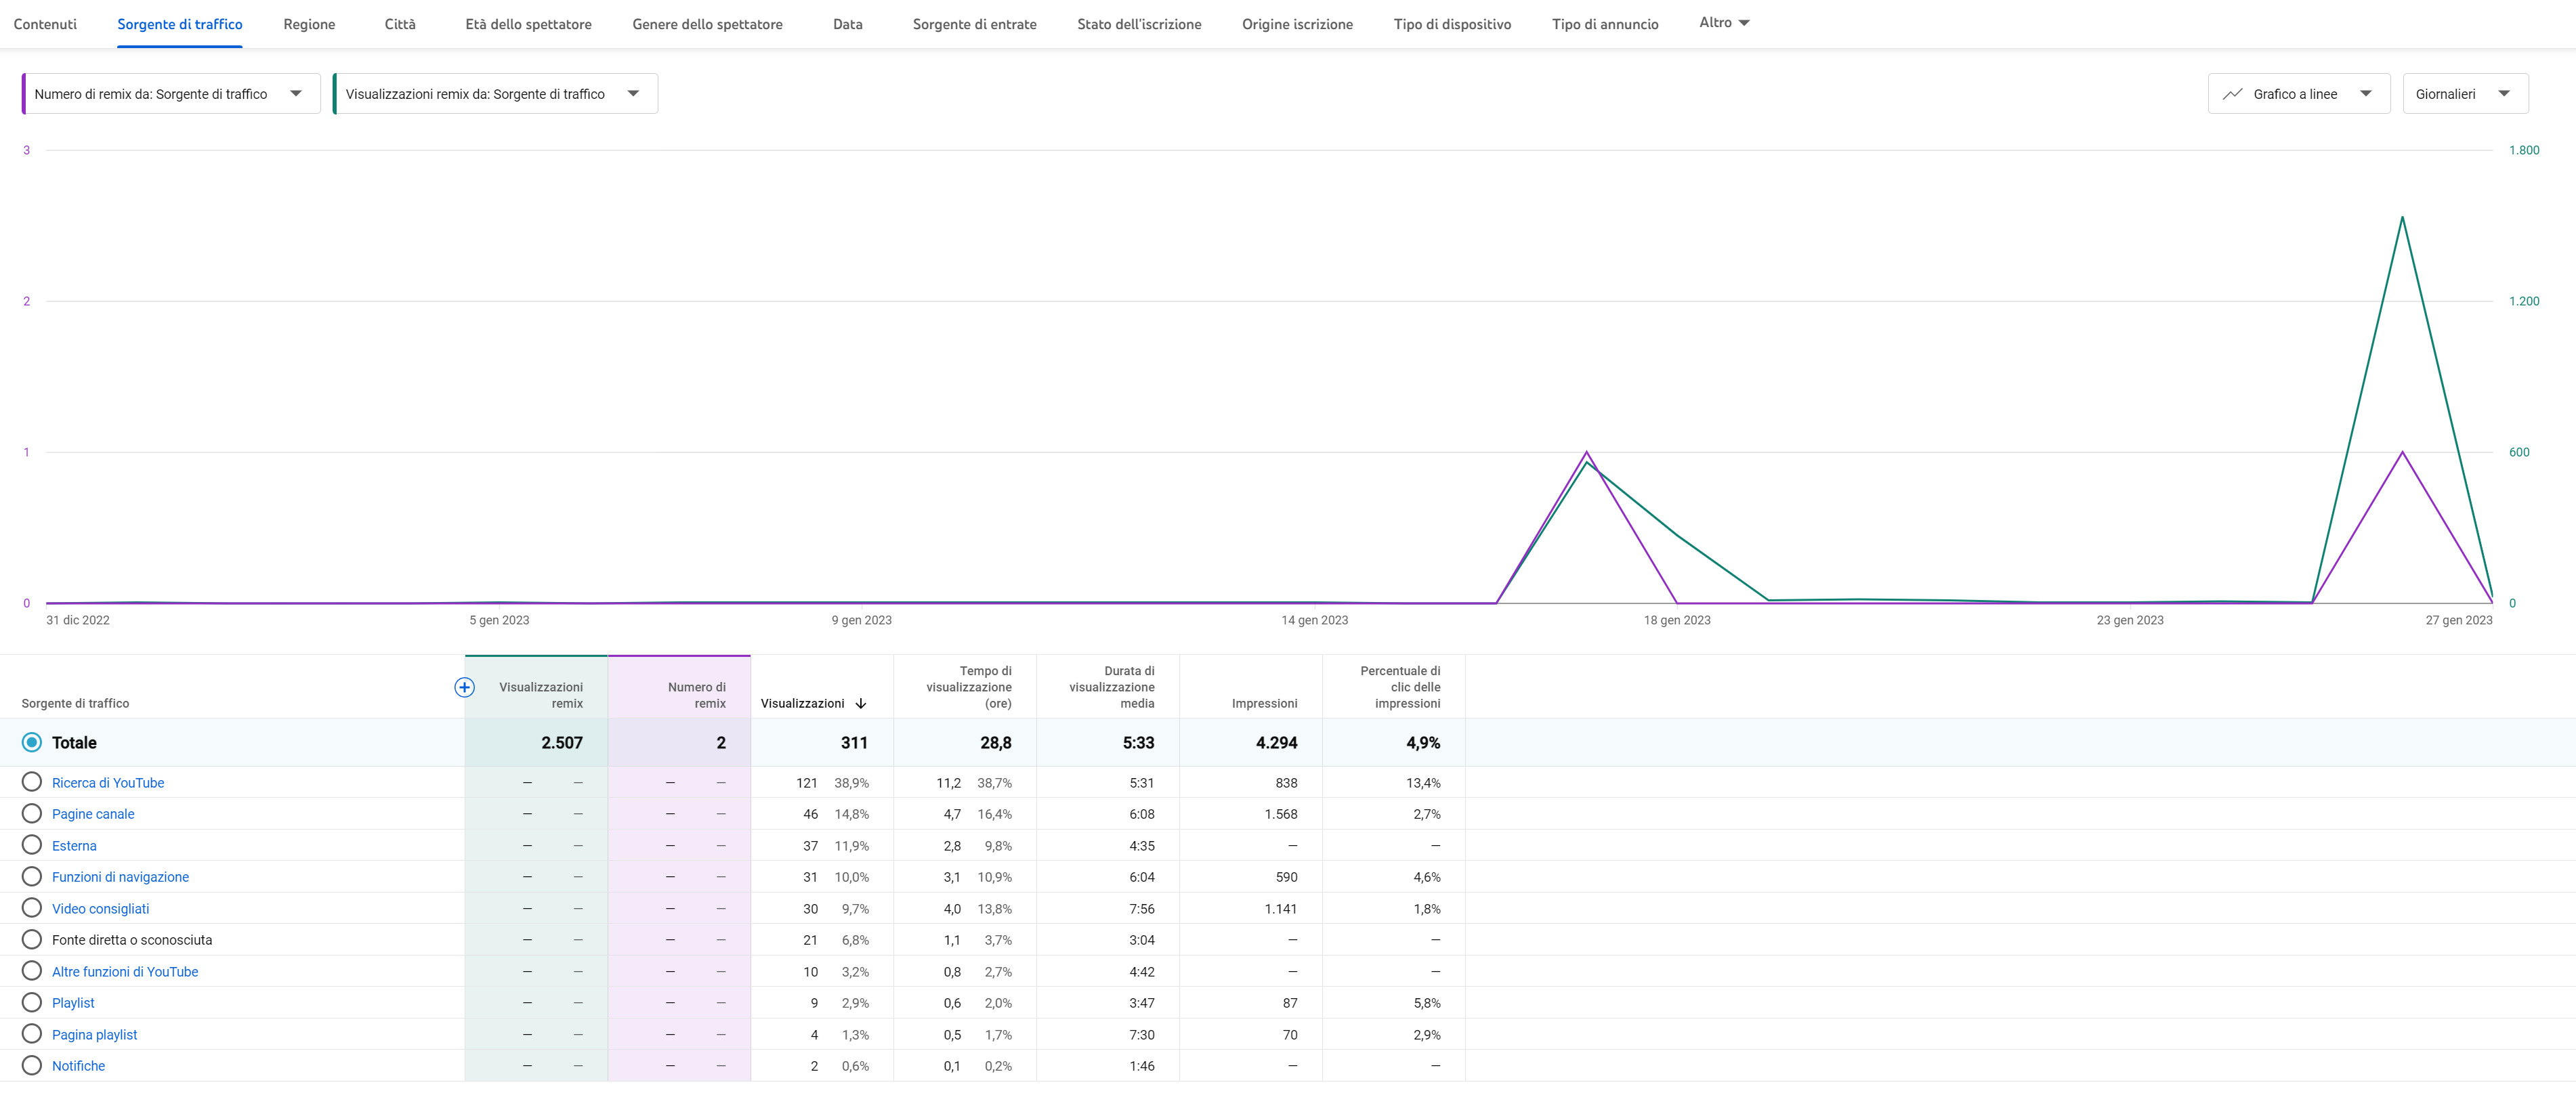Viewport: 2576px width, 1114px height.
Task: Select the Video consigliati radio button
Action: 32,908
